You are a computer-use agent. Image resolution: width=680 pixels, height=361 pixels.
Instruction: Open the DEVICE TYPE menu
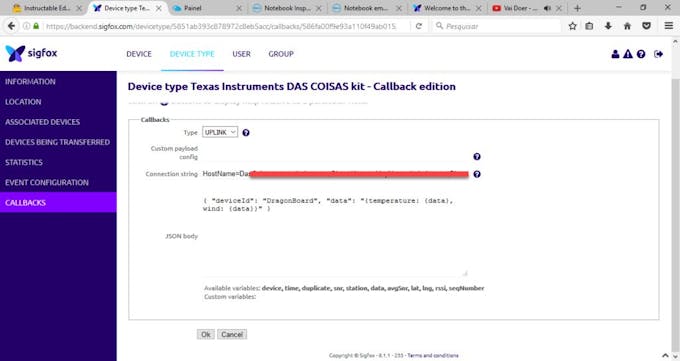click(x=192, y=54)
